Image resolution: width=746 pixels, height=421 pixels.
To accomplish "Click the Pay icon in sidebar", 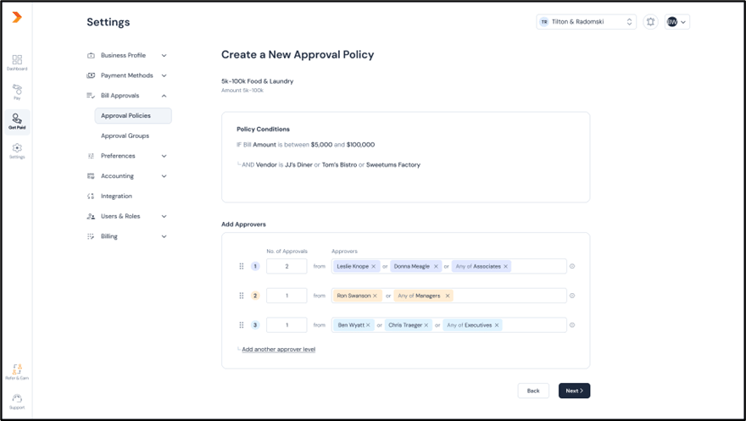I will tap(17, 91).
